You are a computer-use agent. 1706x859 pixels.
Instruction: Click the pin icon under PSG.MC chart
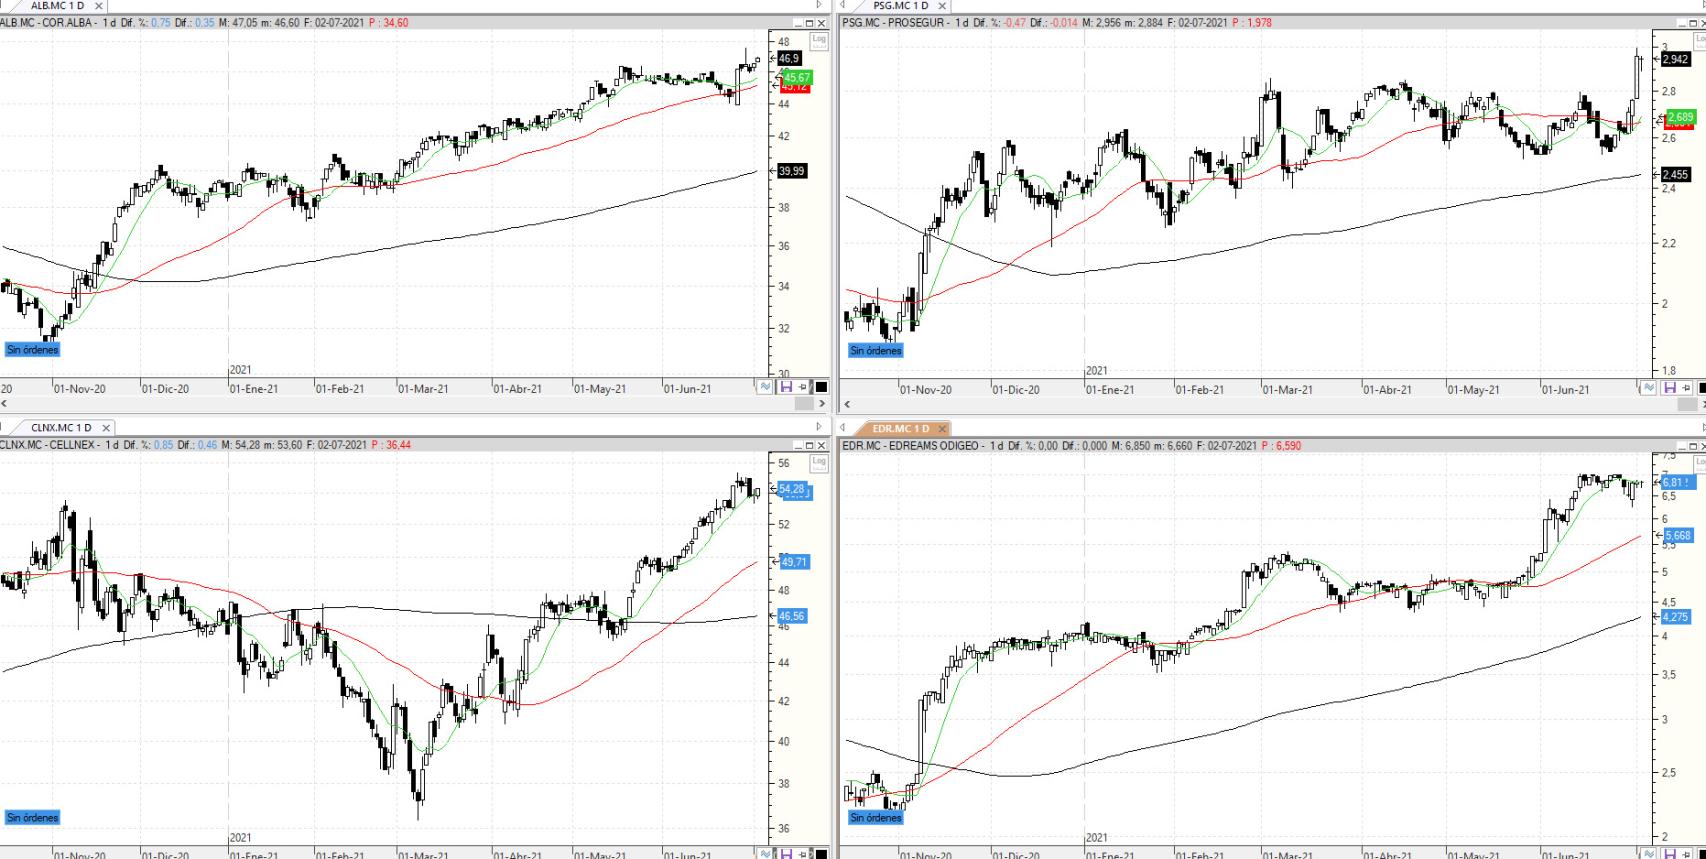click(1685, 388)
